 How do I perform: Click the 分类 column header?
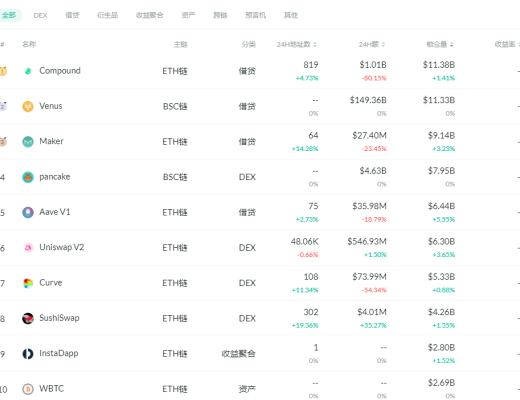click(249, 44)
